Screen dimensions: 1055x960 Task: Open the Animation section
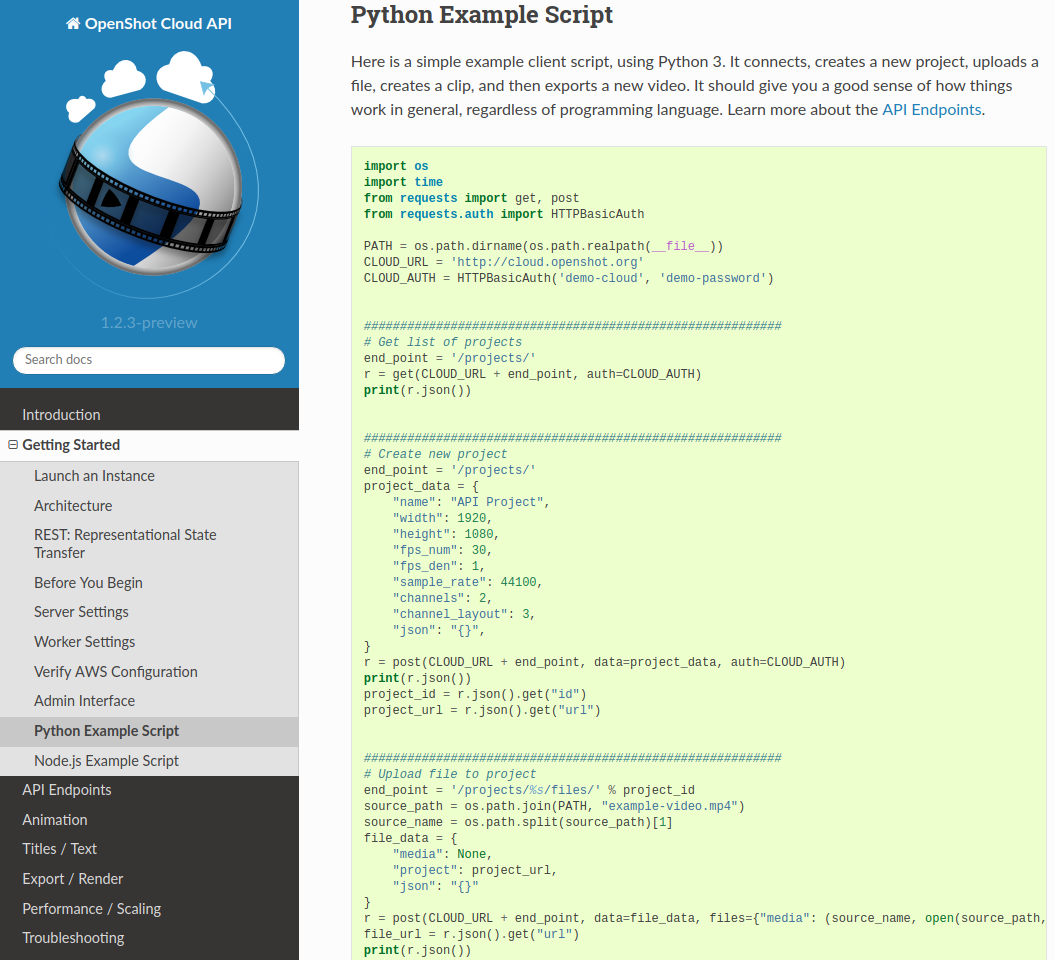[x=55, y=819]
